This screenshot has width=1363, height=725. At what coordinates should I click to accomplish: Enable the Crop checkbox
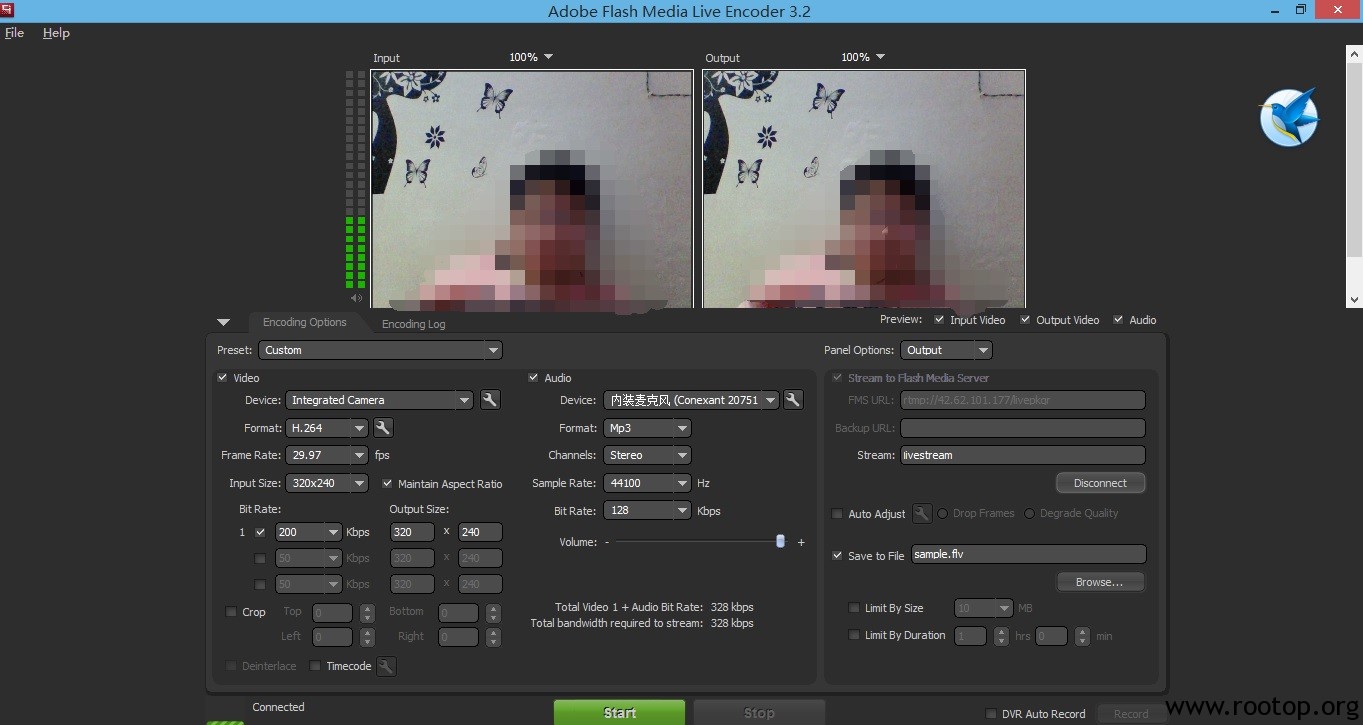(x=231, y=612)
